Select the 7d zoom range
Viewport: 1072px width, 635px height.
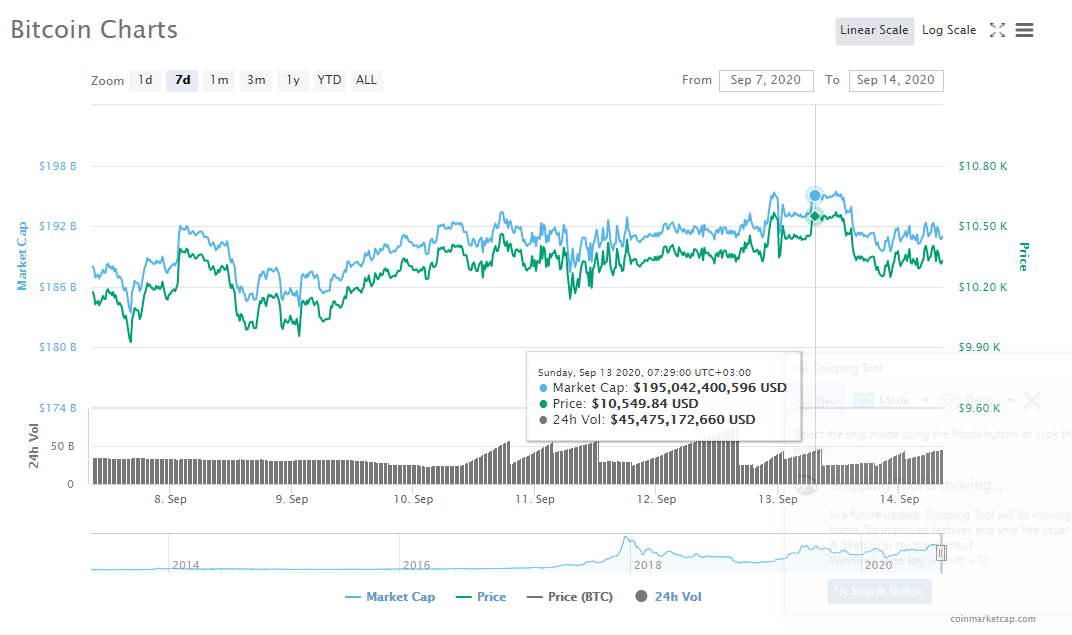coord(182,80)
